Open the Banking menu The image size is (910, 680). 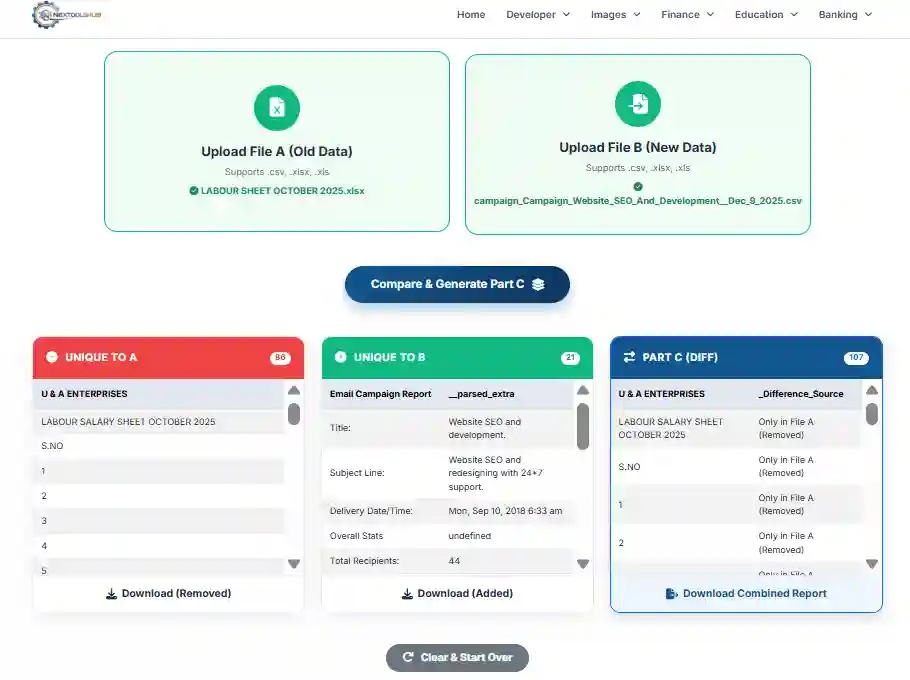845,15
